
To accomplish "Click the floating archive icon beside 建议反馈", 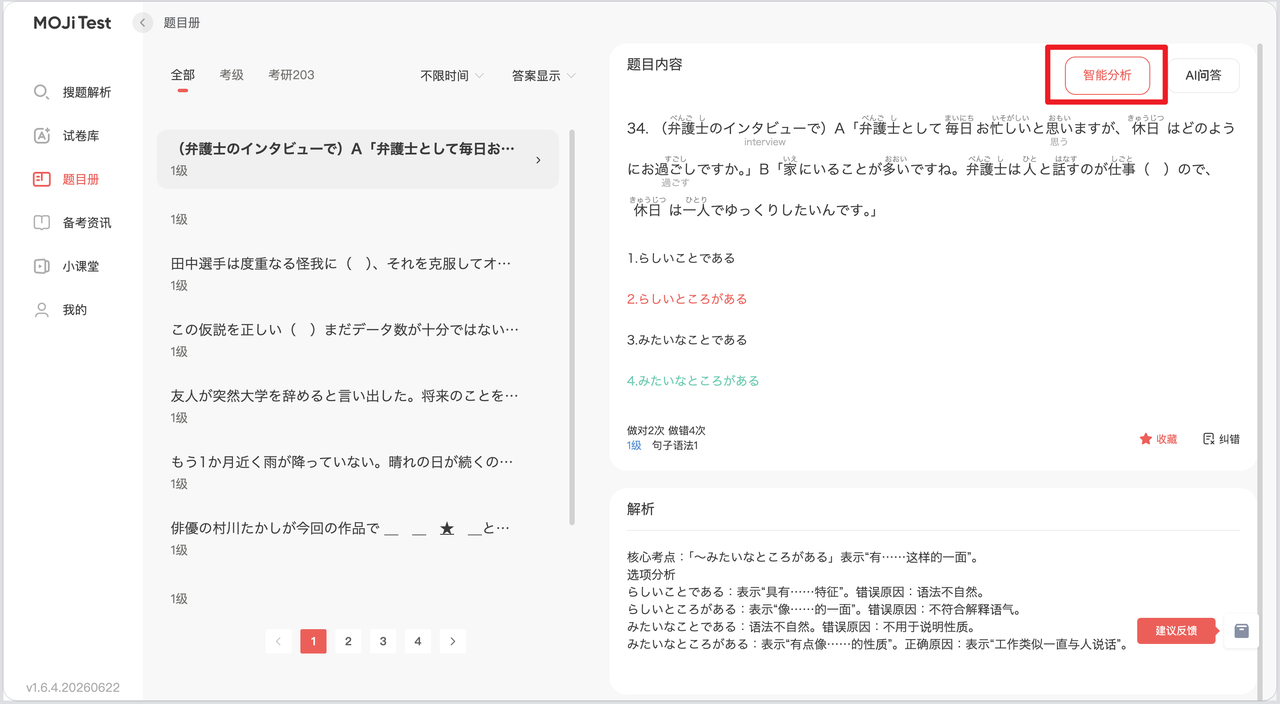I will click(1241, 631).
